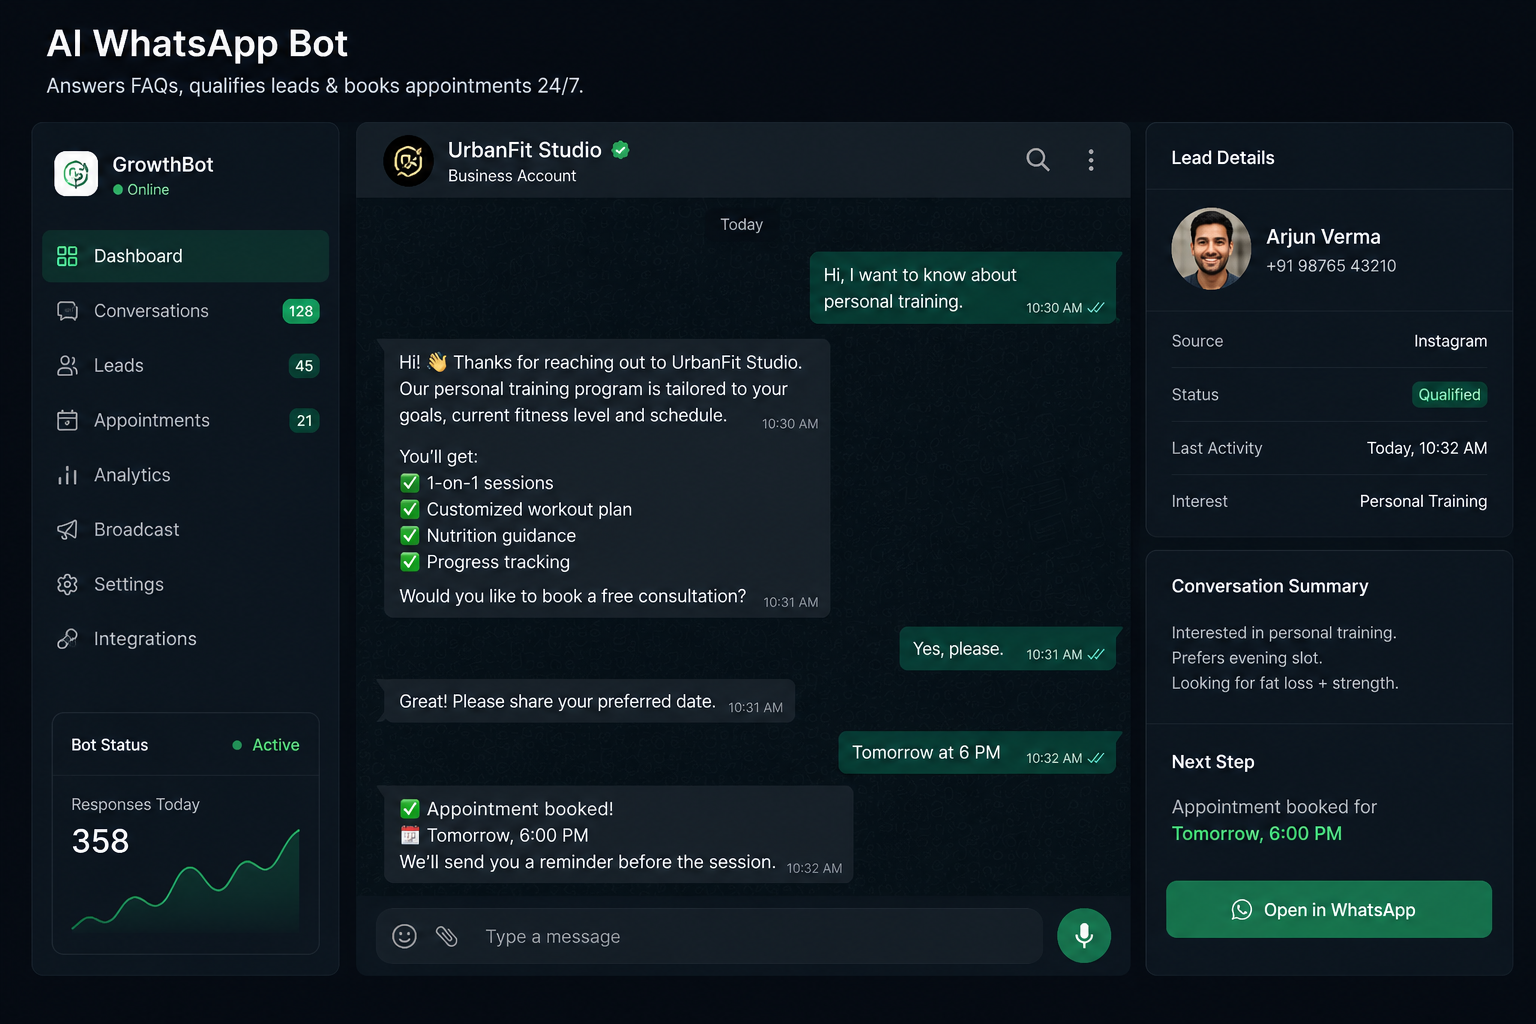The image size is (1536, 1024).
Task: Click the '358' responses count
Action: pos(100,841)
